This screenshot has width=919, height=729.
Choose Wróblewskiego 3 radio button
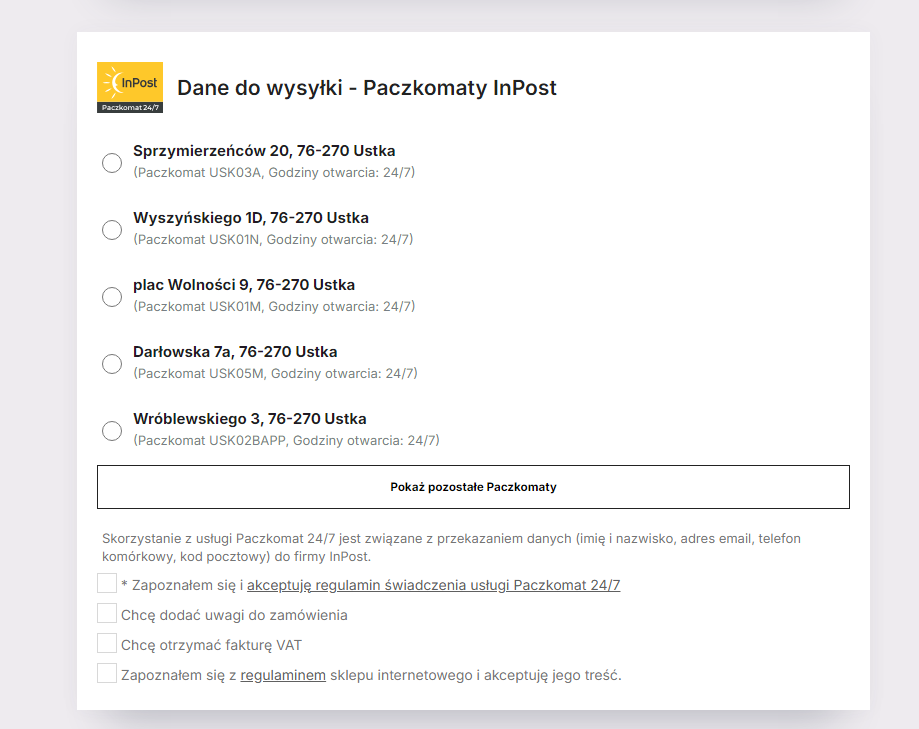112,431
